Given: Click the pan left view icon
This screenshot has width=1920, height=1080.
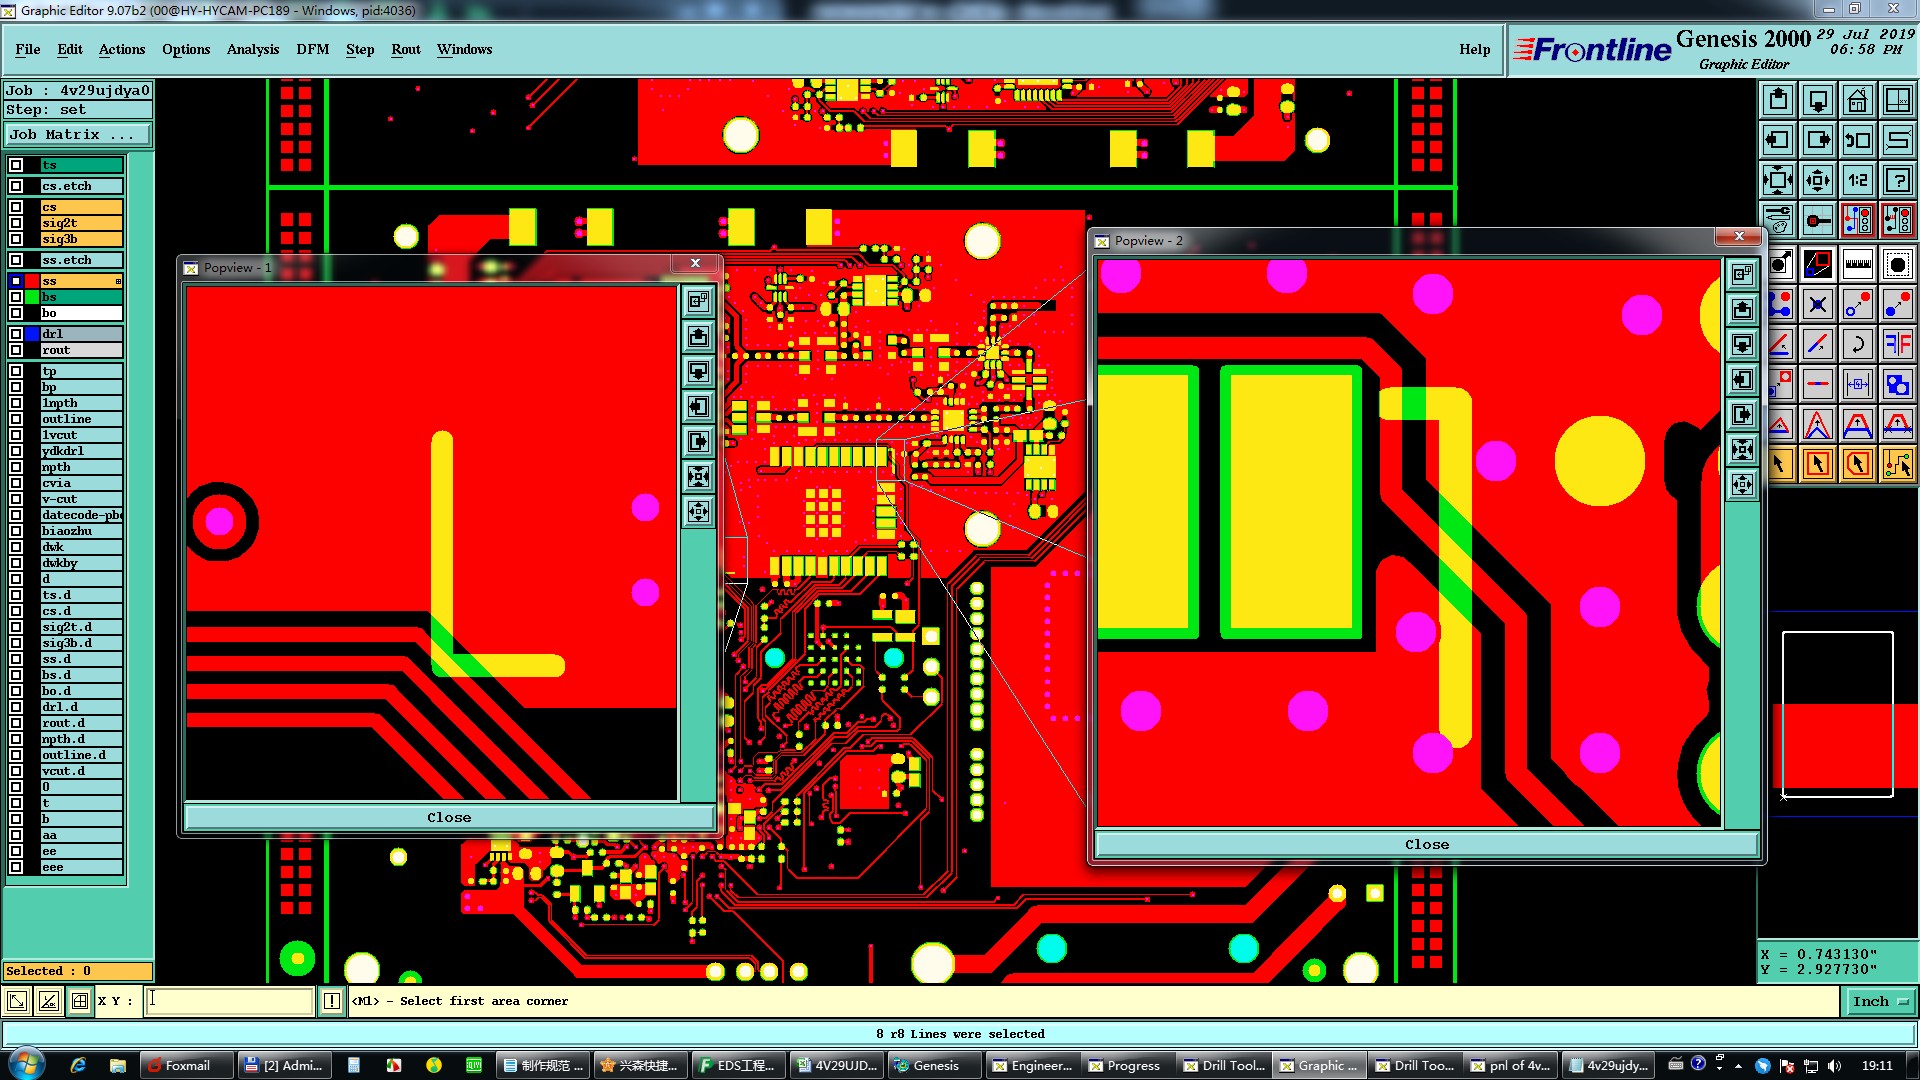Looking at the screenshot, I should [x=1778, y=140].
